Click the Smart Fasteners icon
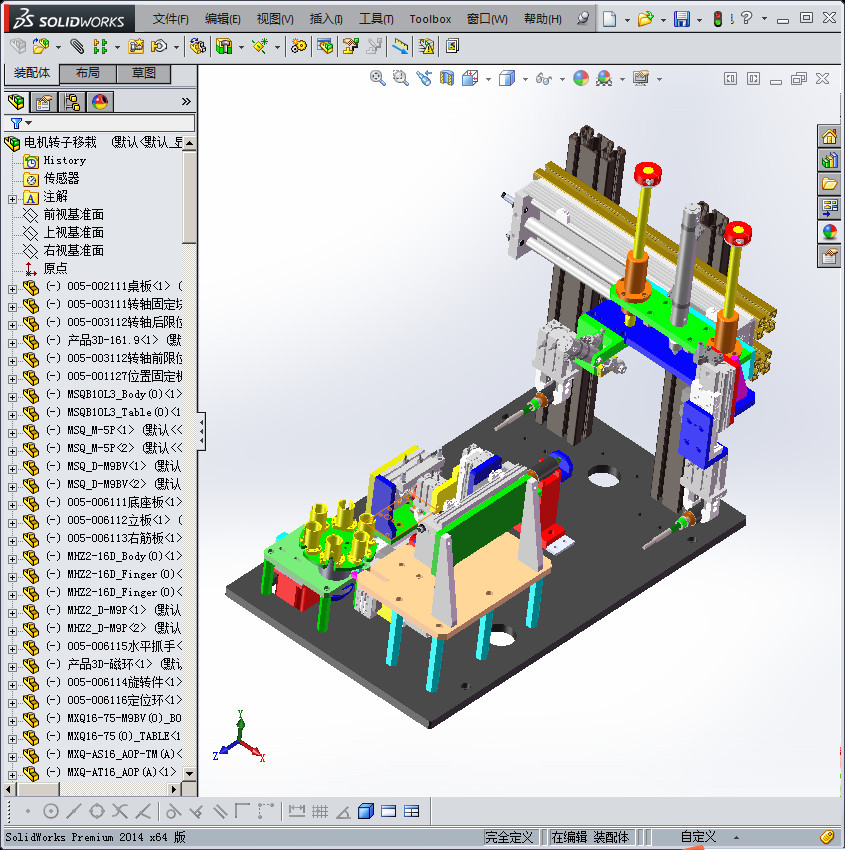 (136, 46)
